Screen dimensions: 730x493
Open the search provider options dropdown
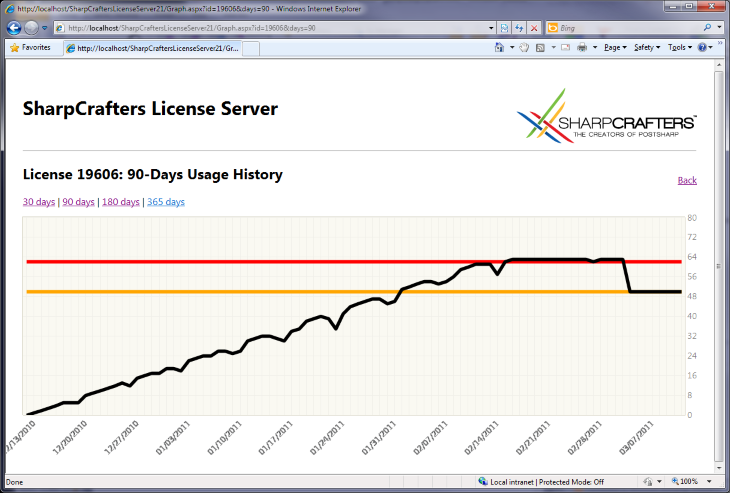pos(718,27)
